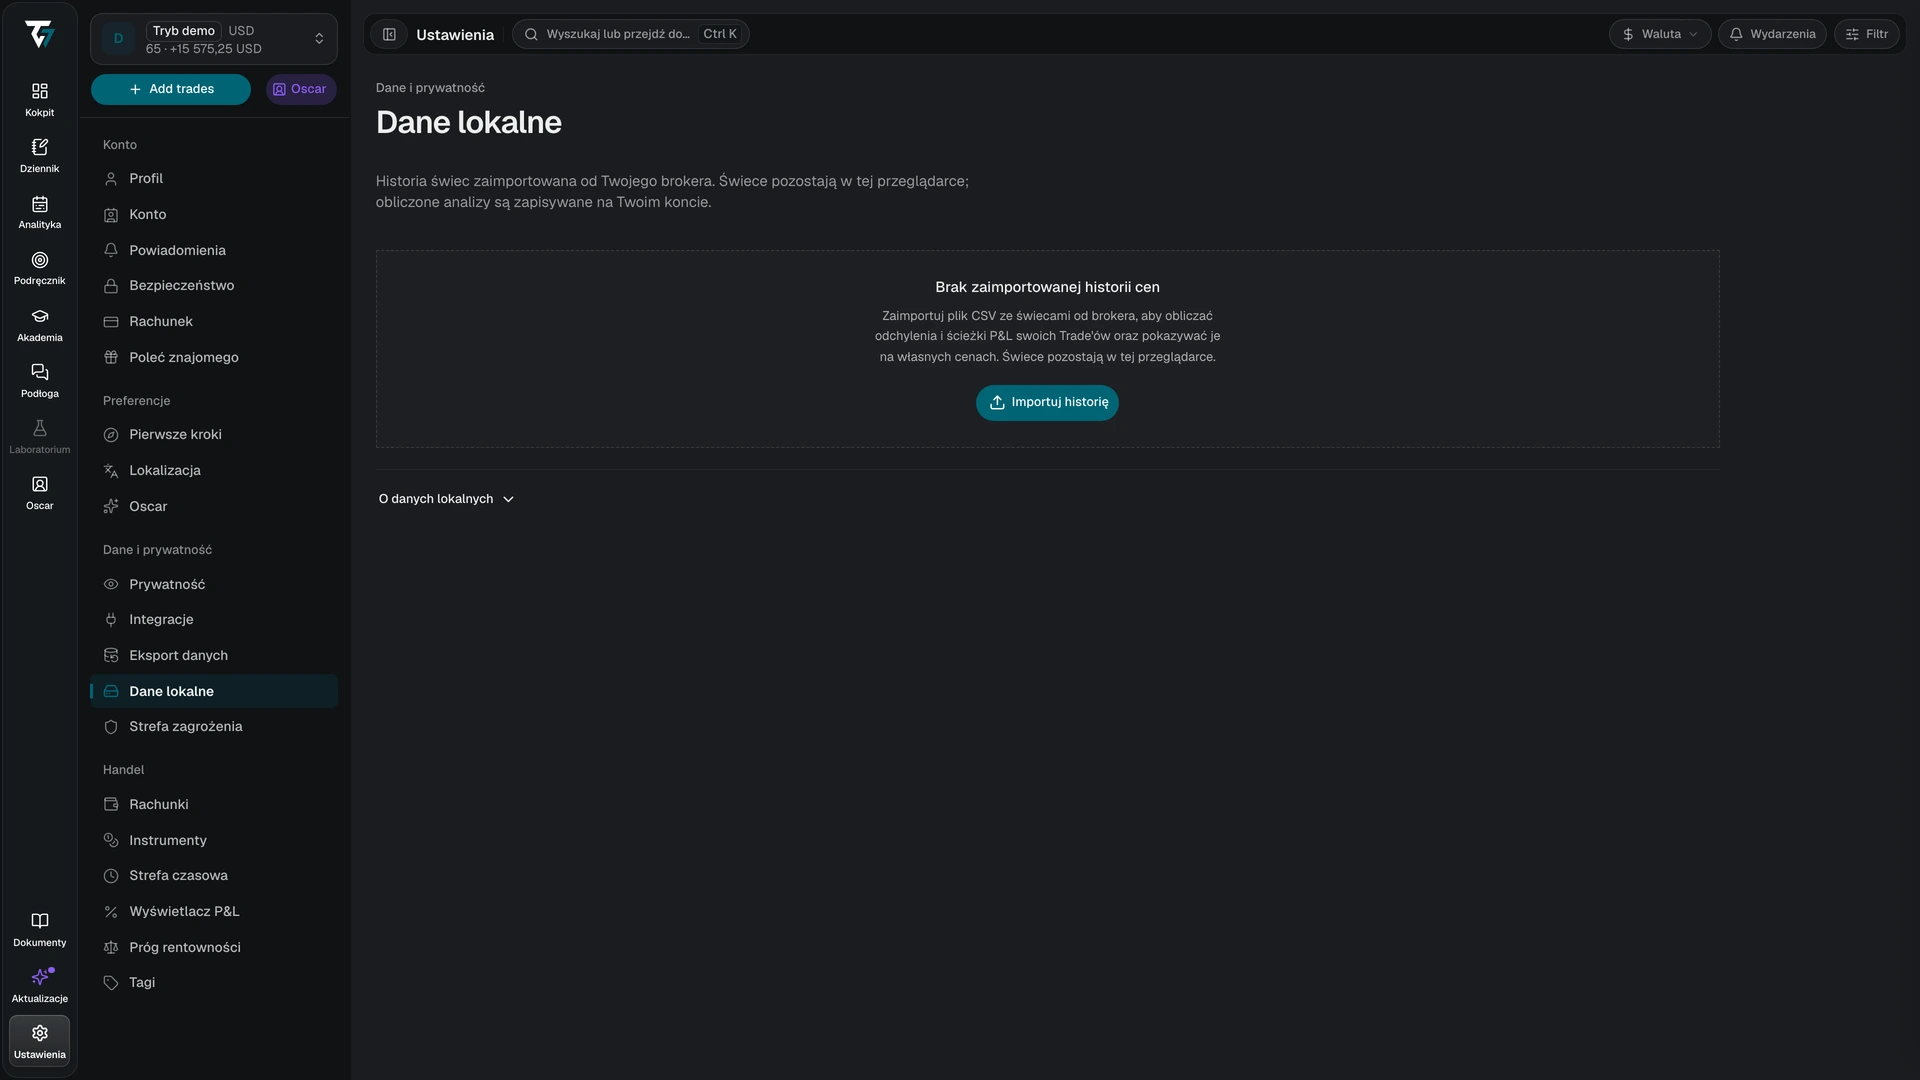1920x1080 pixels.
Task: Open Aktualizacje sparkle icon
Action: [40, 986]
